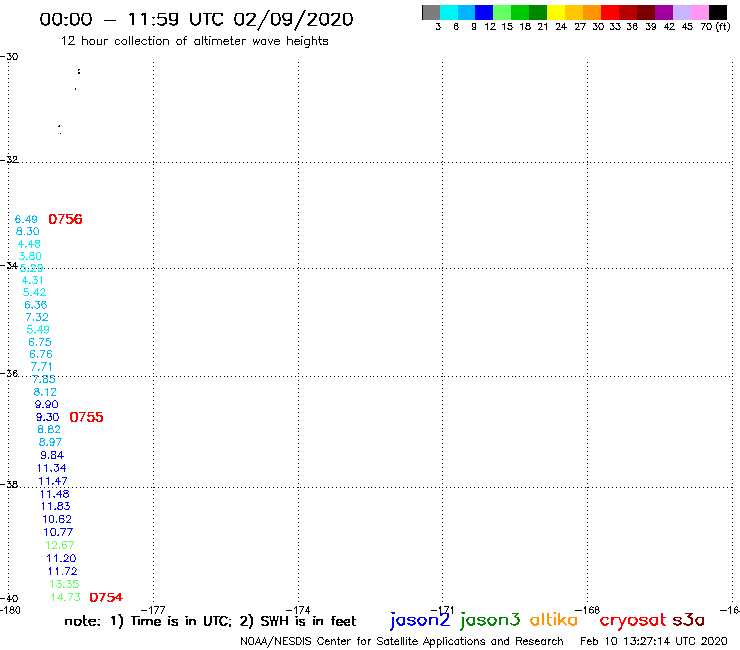Click the 5.42 wave height value
The height and width of the screenshot is (650, 740).
tap(34, 292)
